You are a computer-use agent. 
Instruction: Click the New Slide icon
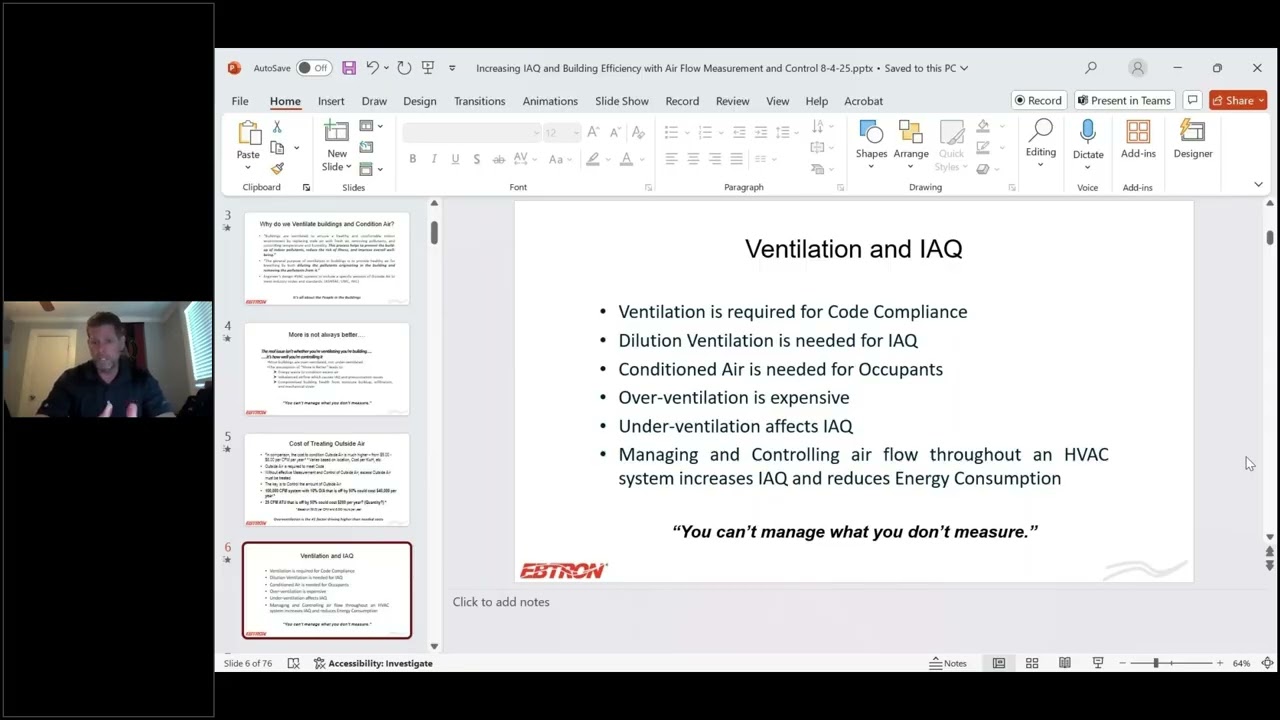tap(337, 133)
